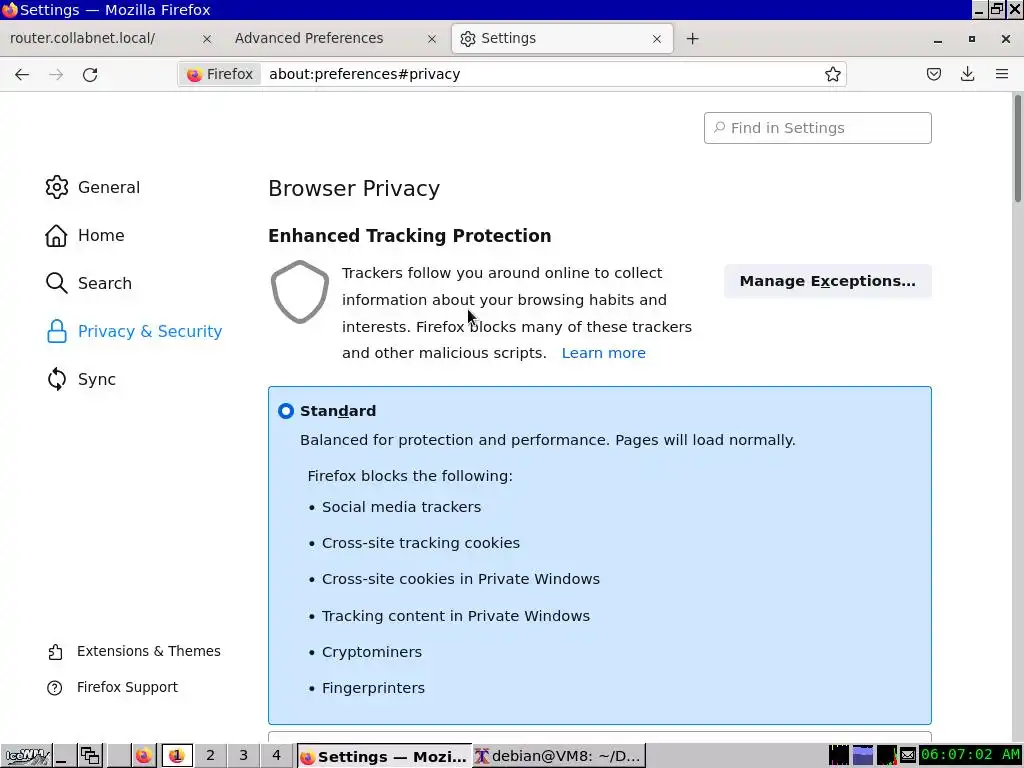Switch to workspace 3
1024x768 pixels.
(243, 756)
